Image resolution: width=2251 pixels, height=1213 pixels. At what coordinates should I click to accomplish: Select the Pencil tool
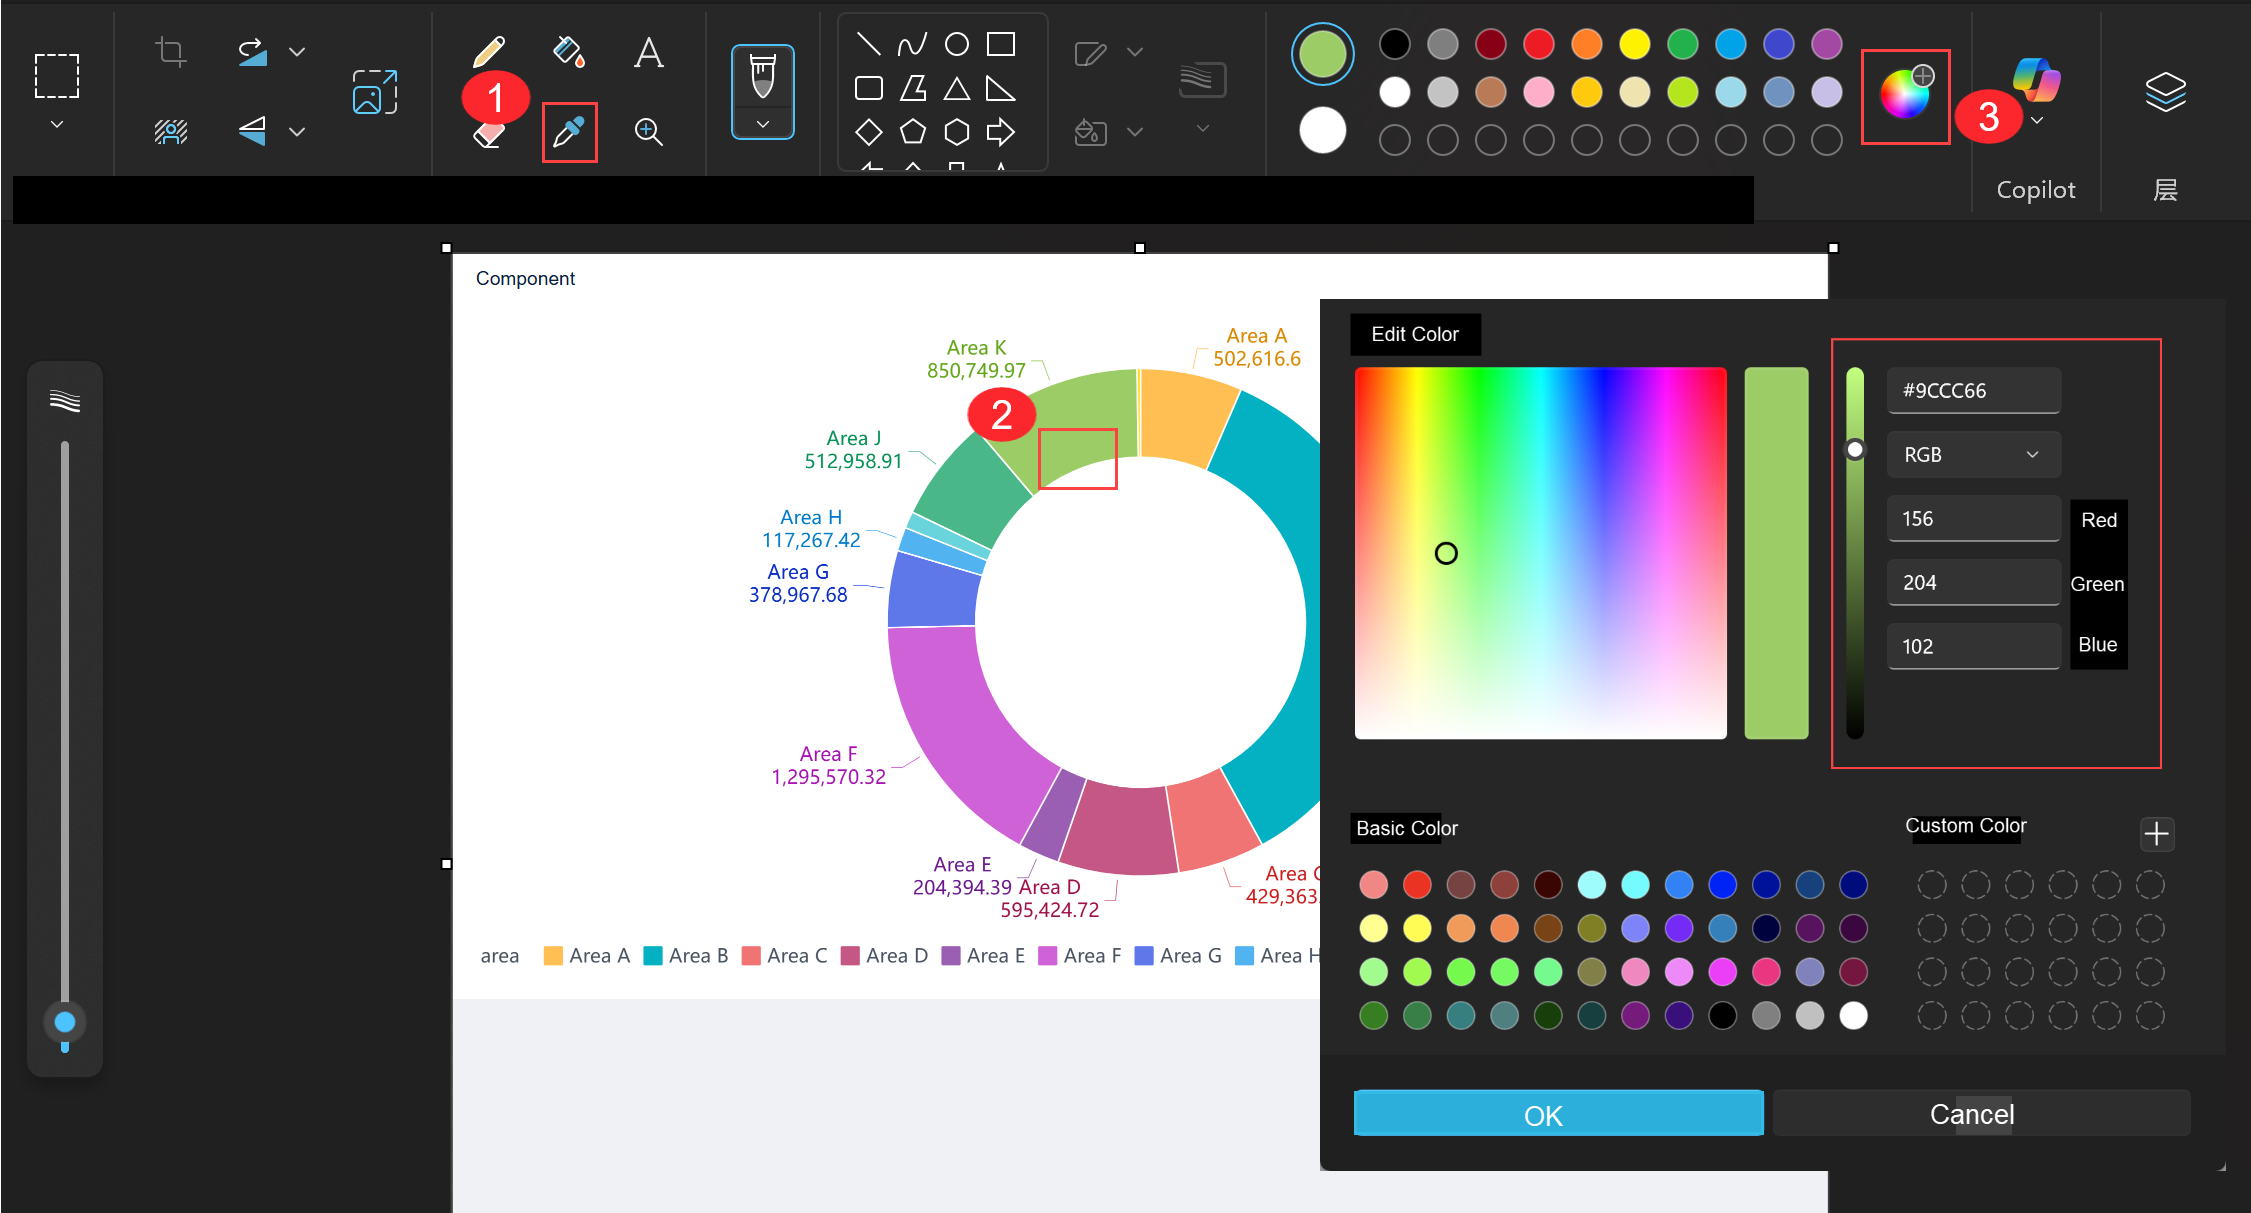488,51
